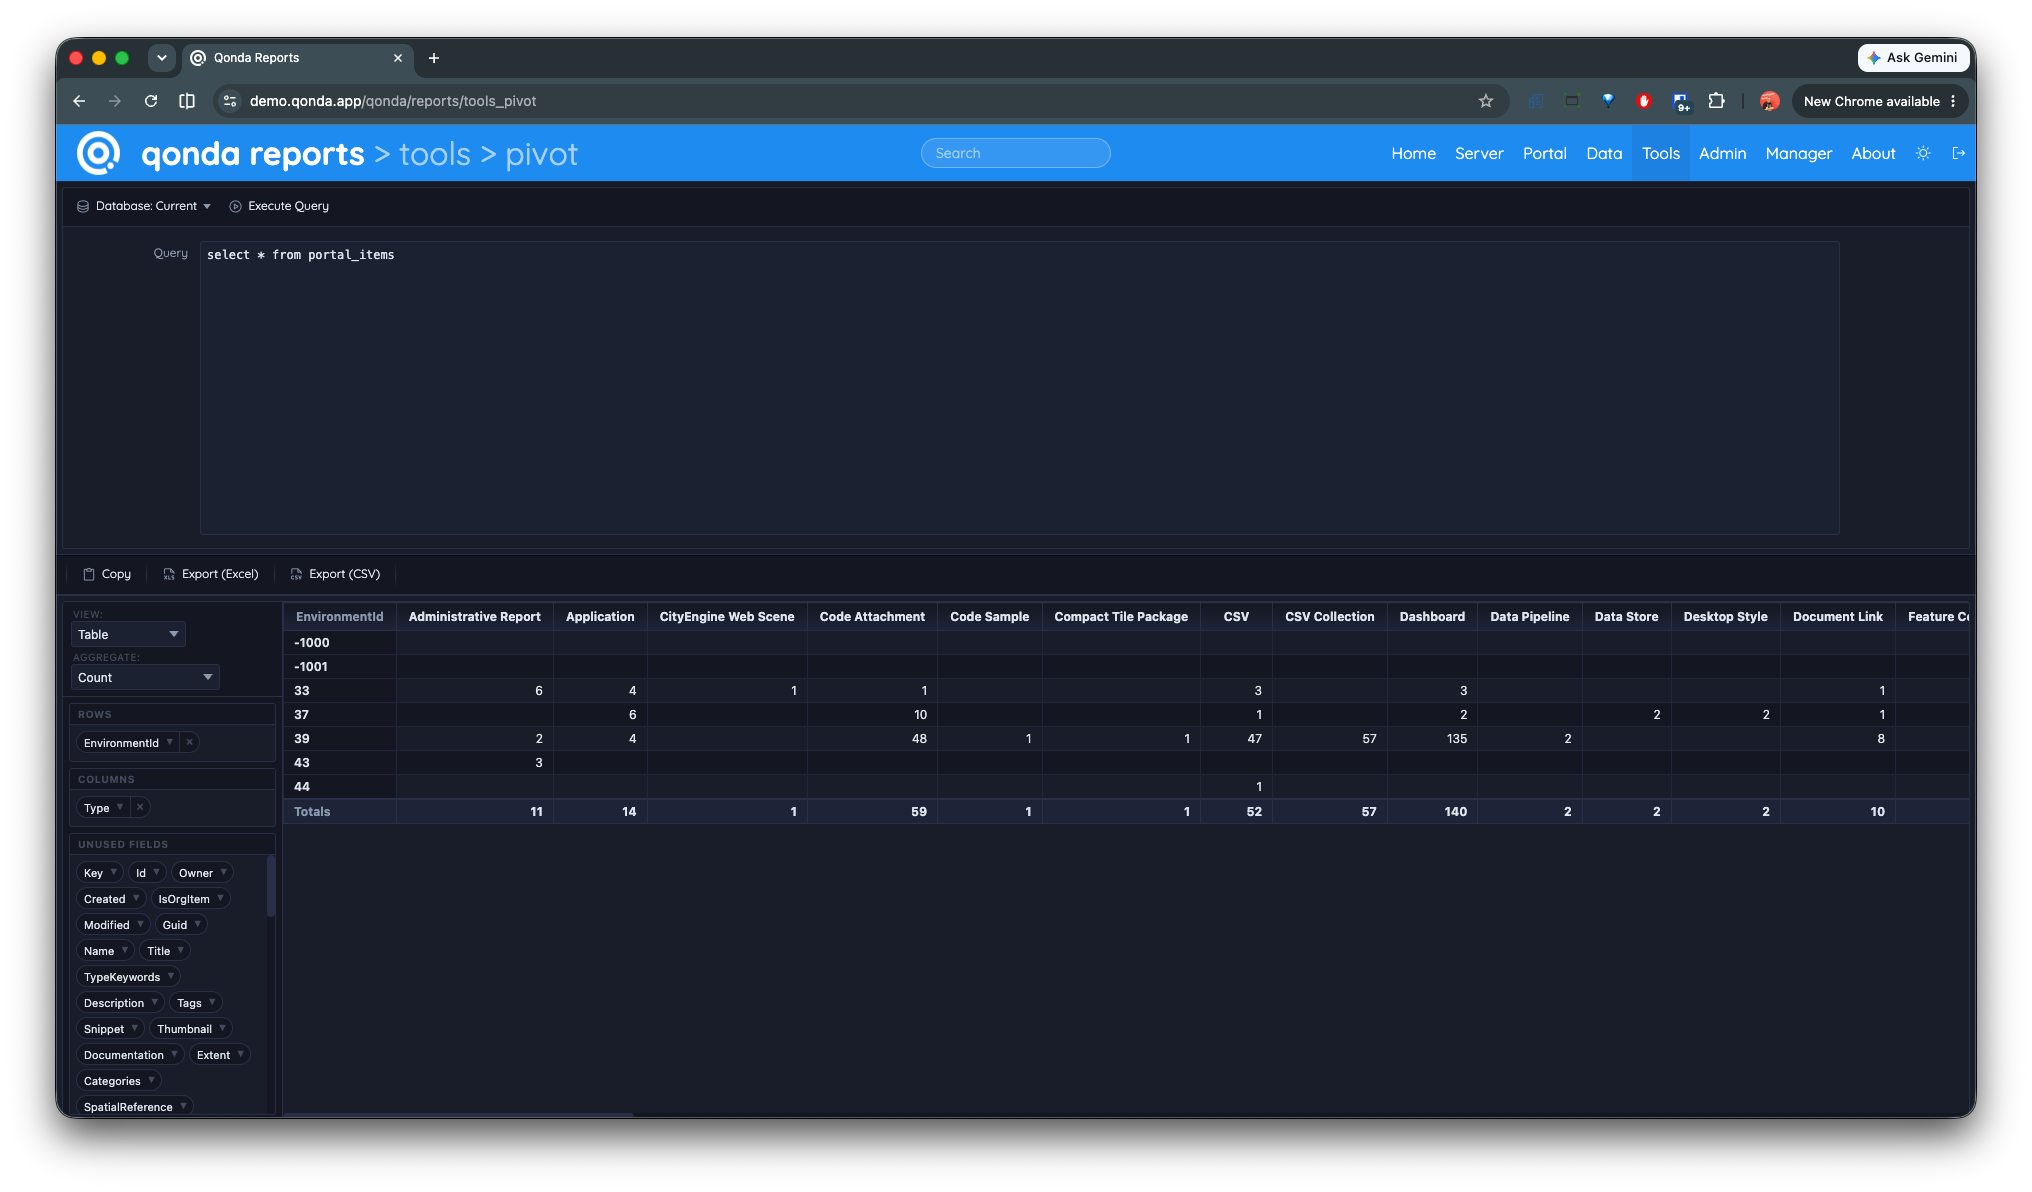Click the 135 Dashboard cell value

coord(1456,738)
